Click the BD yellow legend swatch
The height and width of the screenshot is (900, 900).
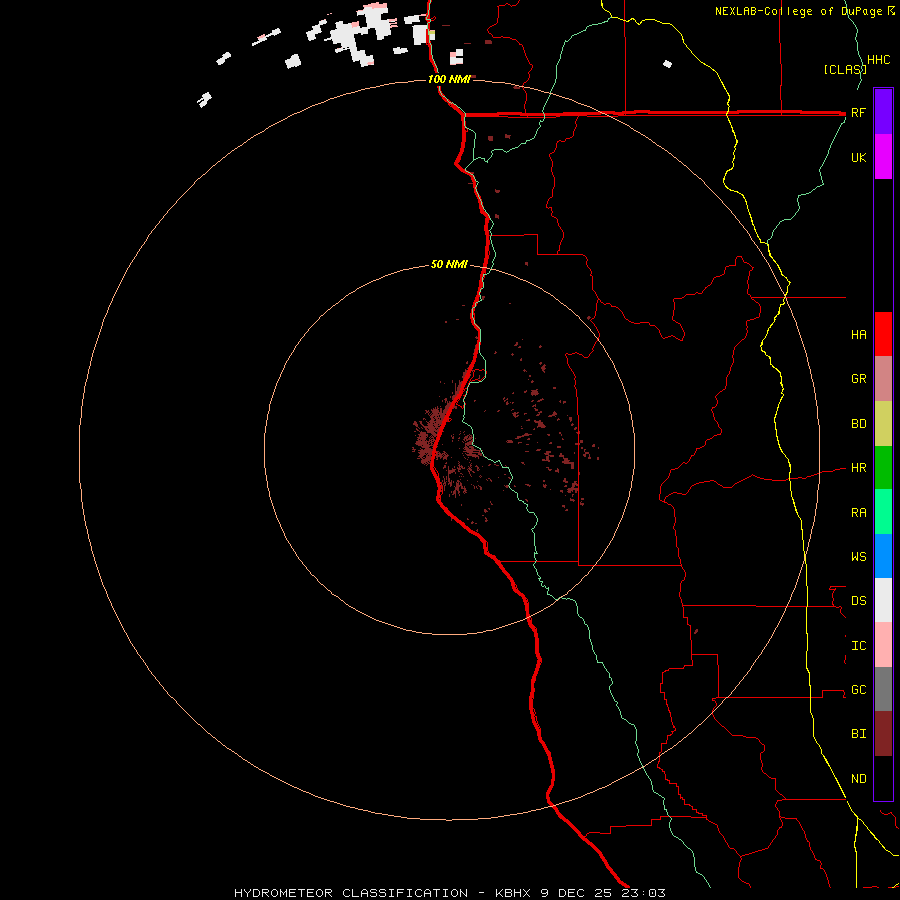point(883,424)
